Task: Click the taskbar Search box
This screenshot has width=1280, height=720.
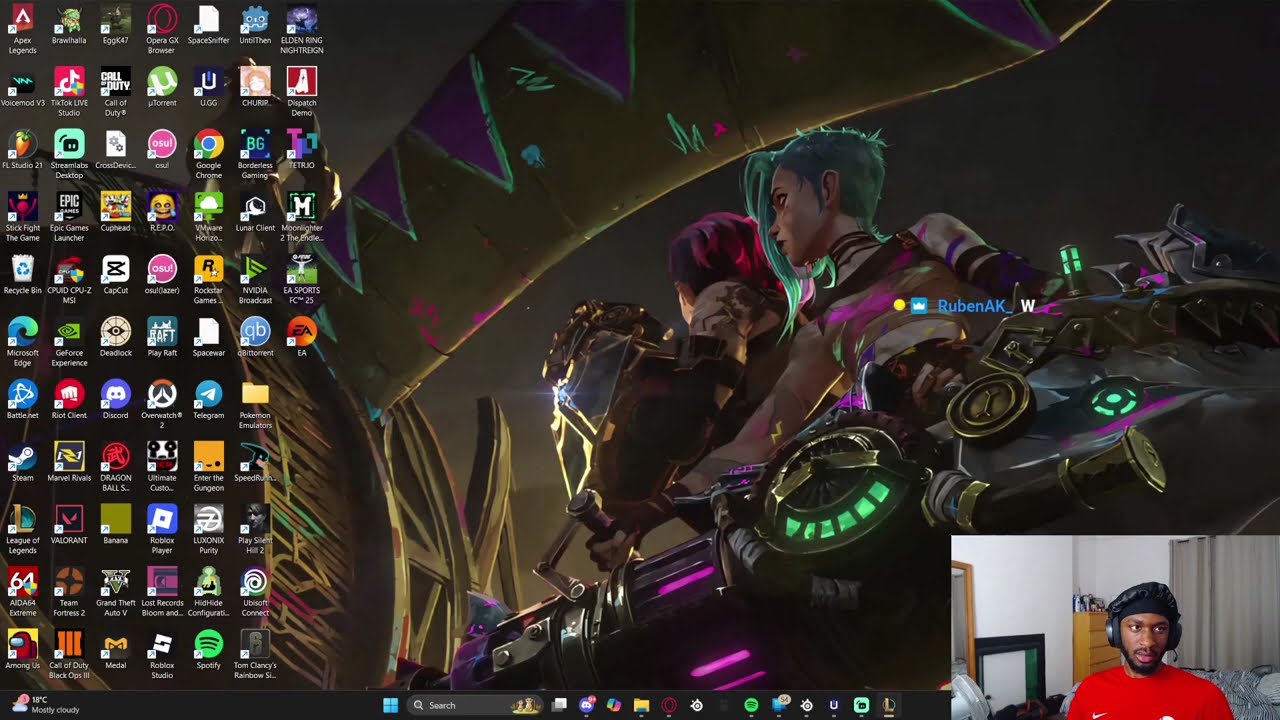Action: pos(476,705)
